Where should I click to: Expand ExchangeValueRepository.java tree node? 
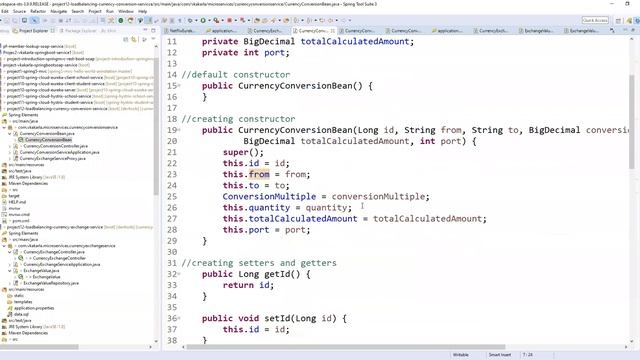(x=10, y=283)
